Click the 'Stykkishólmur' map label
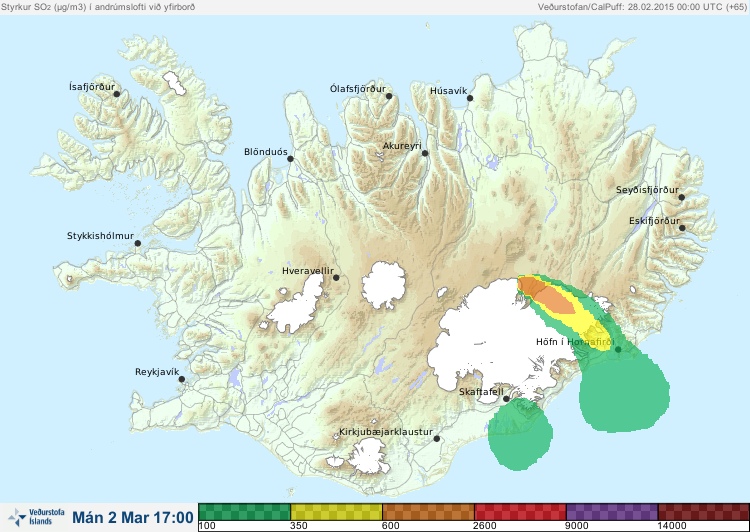The width and height of the screenshot is (750, 532). click(x=100, y=236)
